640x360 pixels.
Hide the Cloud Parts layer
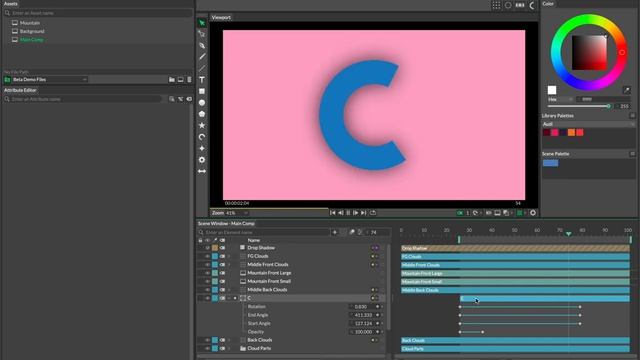[207, 348]
